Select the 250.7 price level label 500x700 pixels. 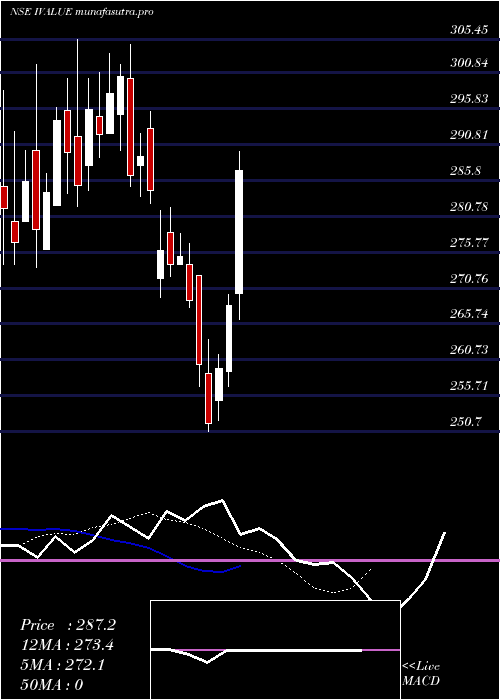(466, 421)
